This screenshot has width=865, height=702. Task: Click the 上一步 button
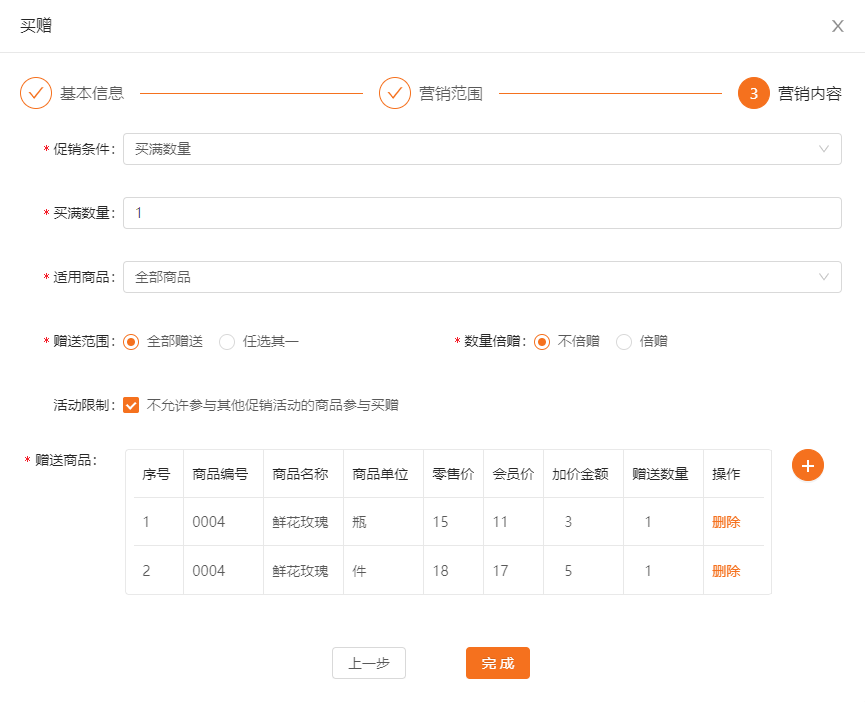point(368,662)
